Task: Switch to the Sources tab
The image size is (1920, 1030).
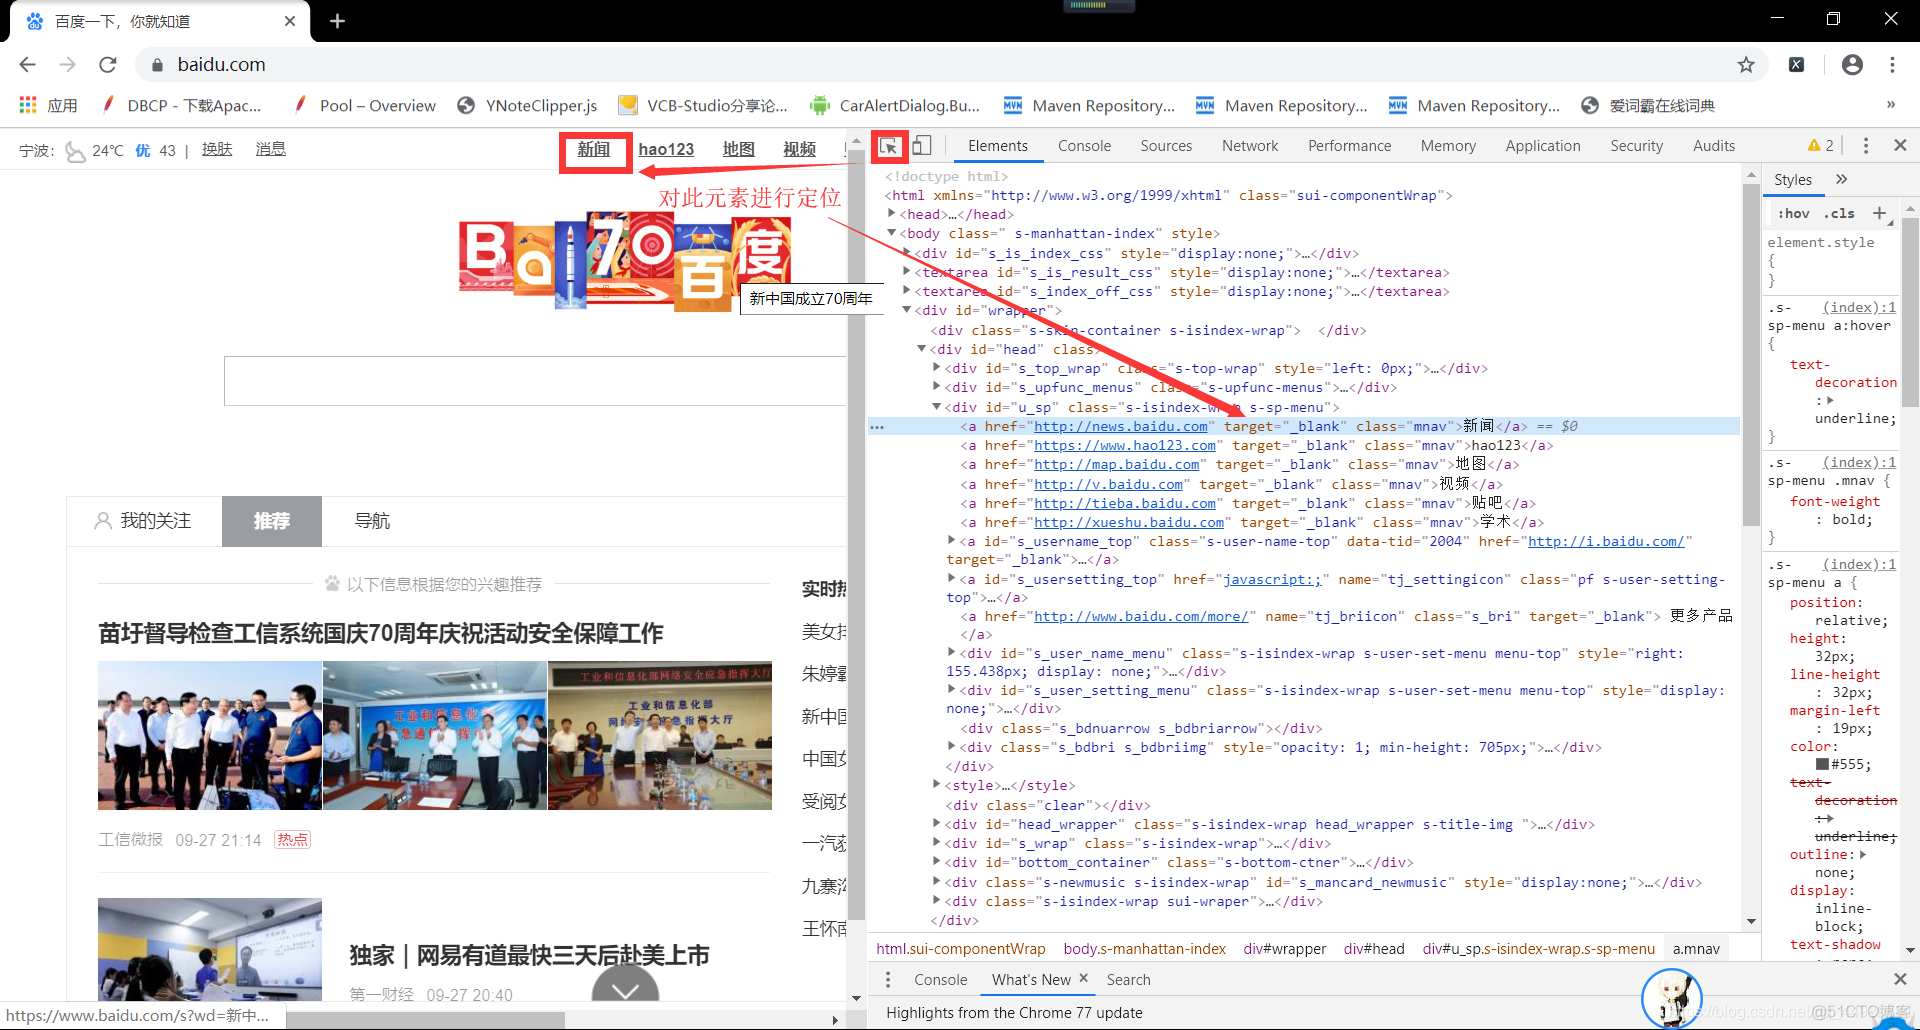Action: (x=1166, y=146)
